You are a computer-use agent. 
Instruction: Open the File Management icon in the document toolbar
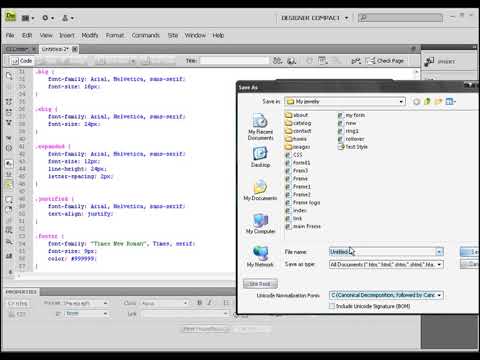coord(277,61)
